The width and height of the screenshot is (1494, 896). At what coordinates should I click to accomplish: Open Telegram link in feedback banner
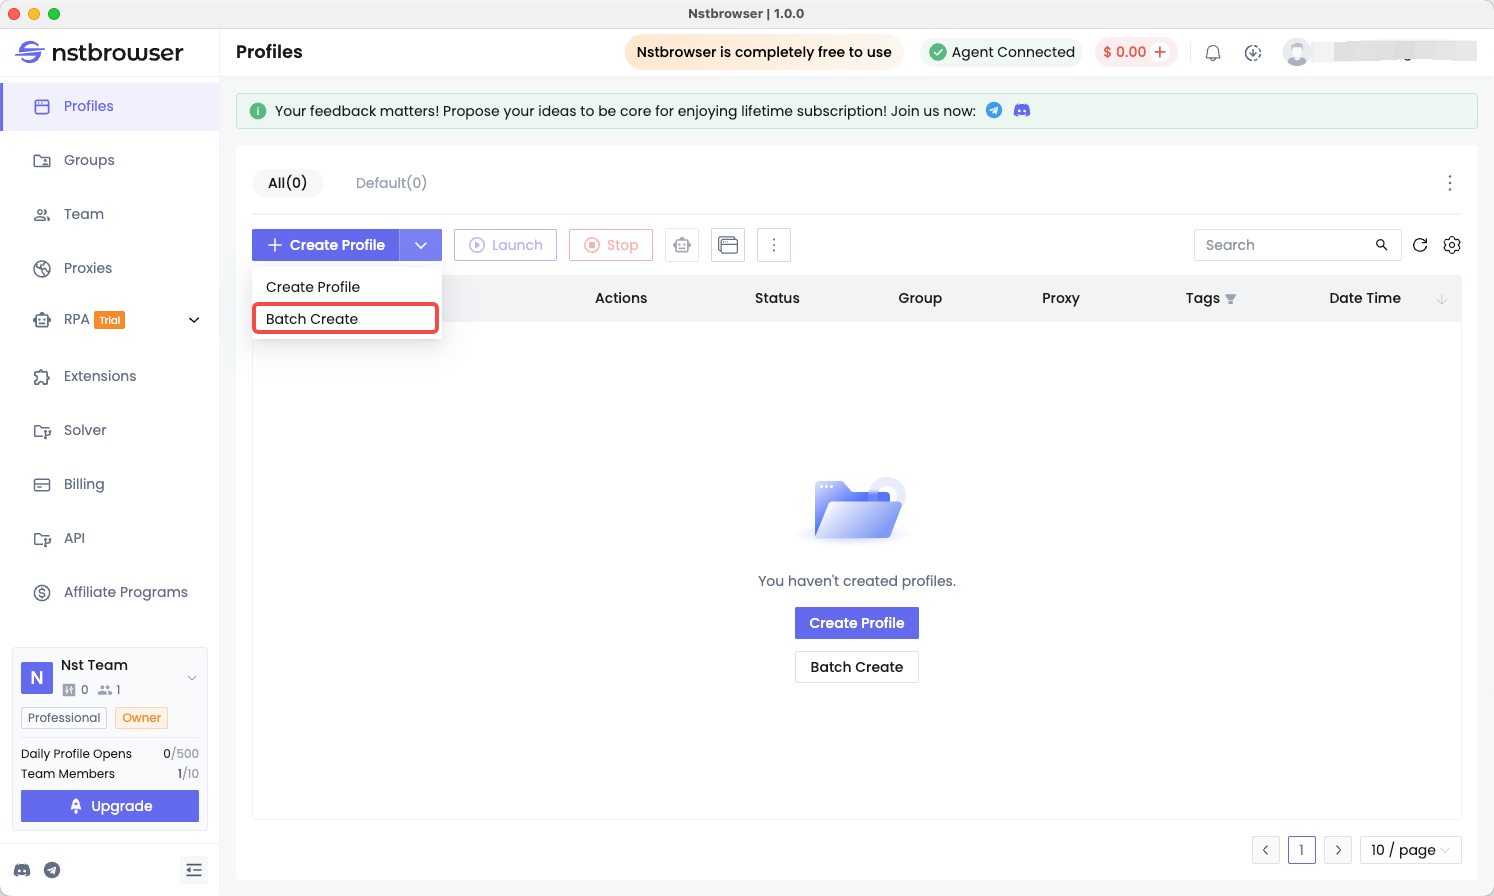tap(994, 110)
